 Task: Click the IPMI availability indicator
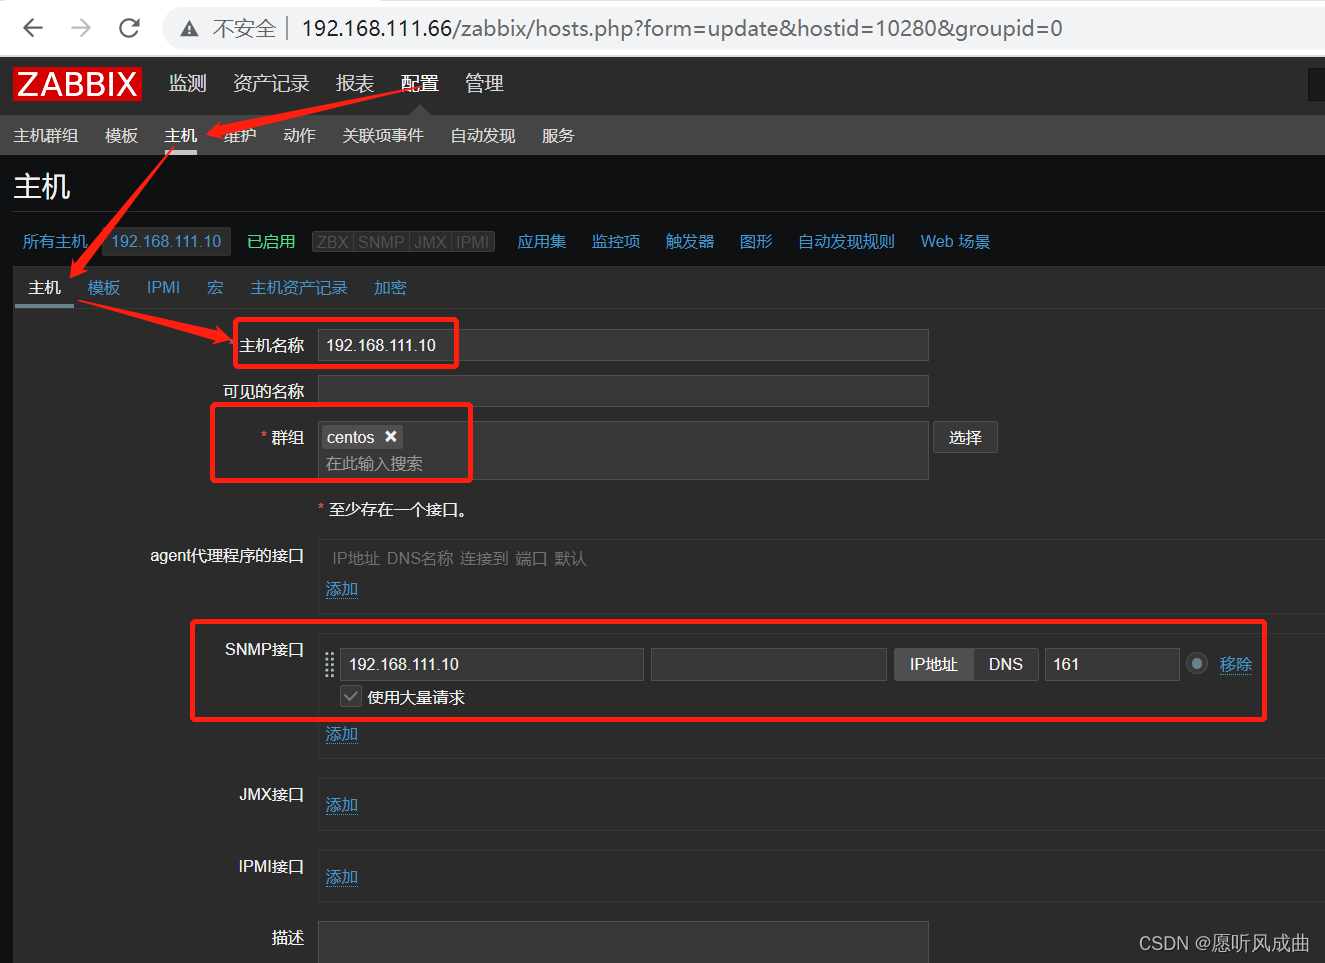pos(473,242)
